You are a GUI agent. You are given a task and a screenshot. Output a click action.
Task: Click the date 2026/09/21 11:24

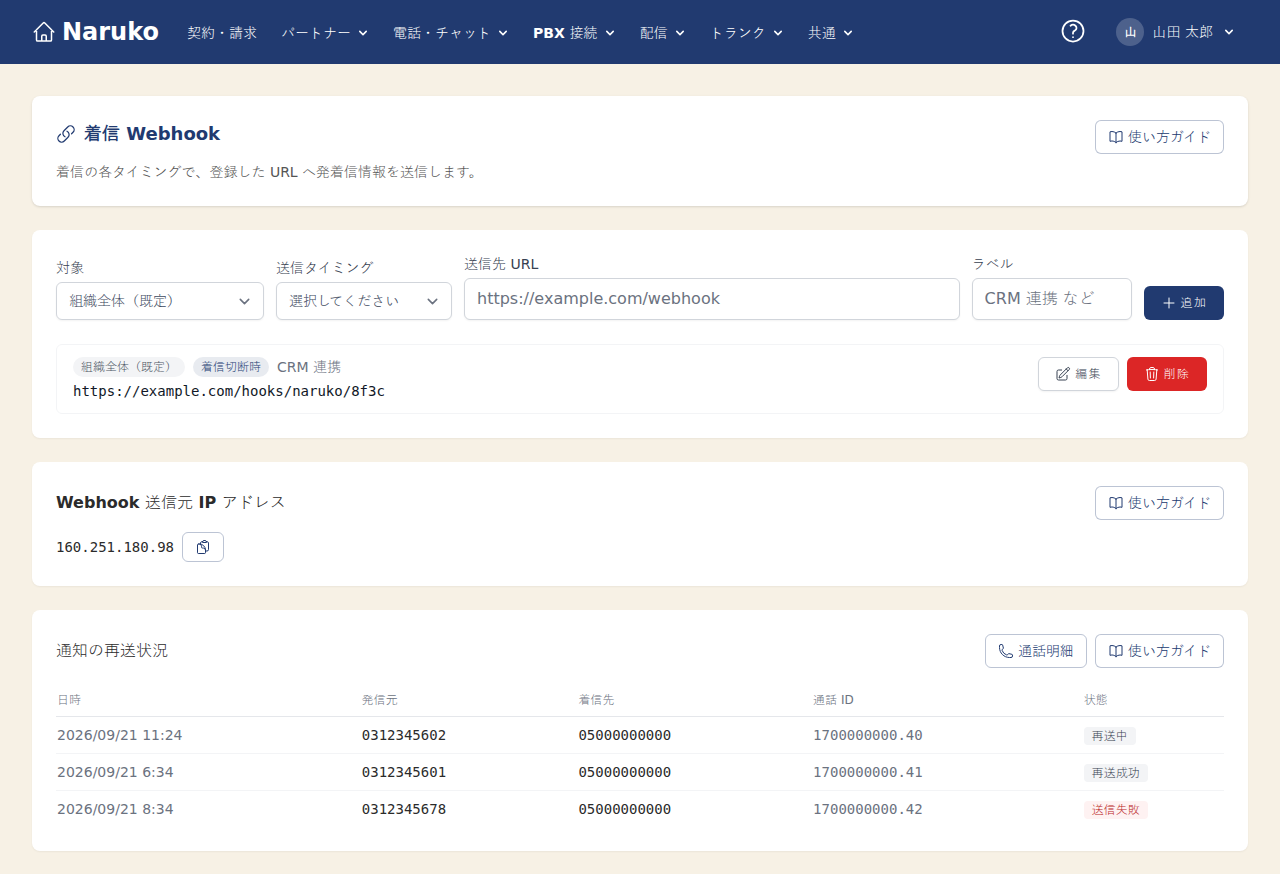(x=120, y=735)
